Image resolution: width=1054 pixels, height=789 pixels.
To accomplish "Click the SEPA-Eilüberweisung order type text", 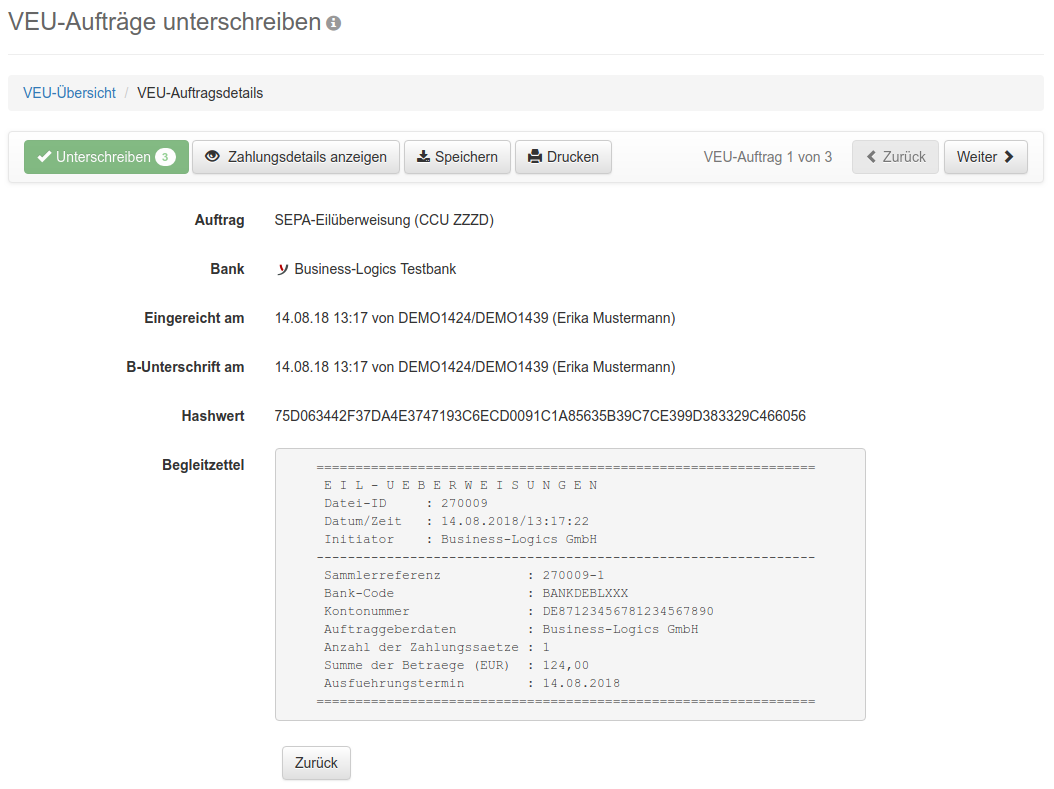I will [x=384, y=220].
